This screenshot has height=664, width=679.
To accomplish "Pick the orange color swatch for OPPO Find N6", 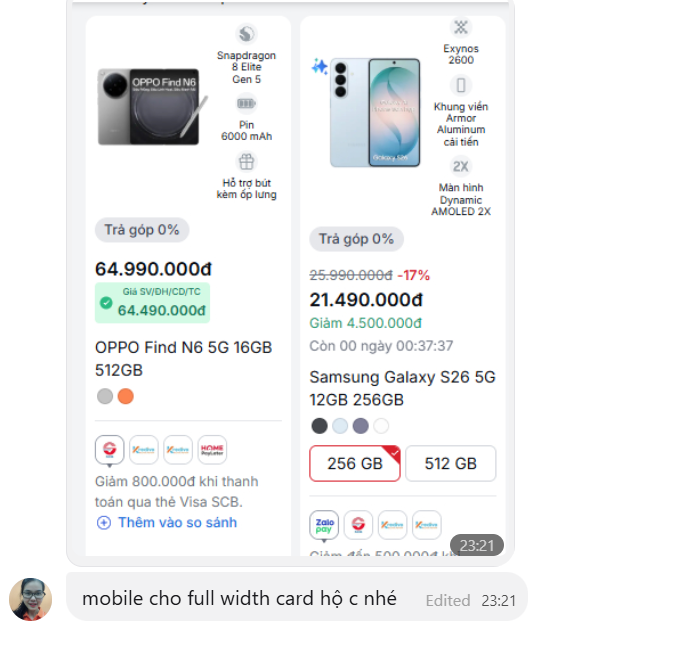I will (x=126, y=396).
